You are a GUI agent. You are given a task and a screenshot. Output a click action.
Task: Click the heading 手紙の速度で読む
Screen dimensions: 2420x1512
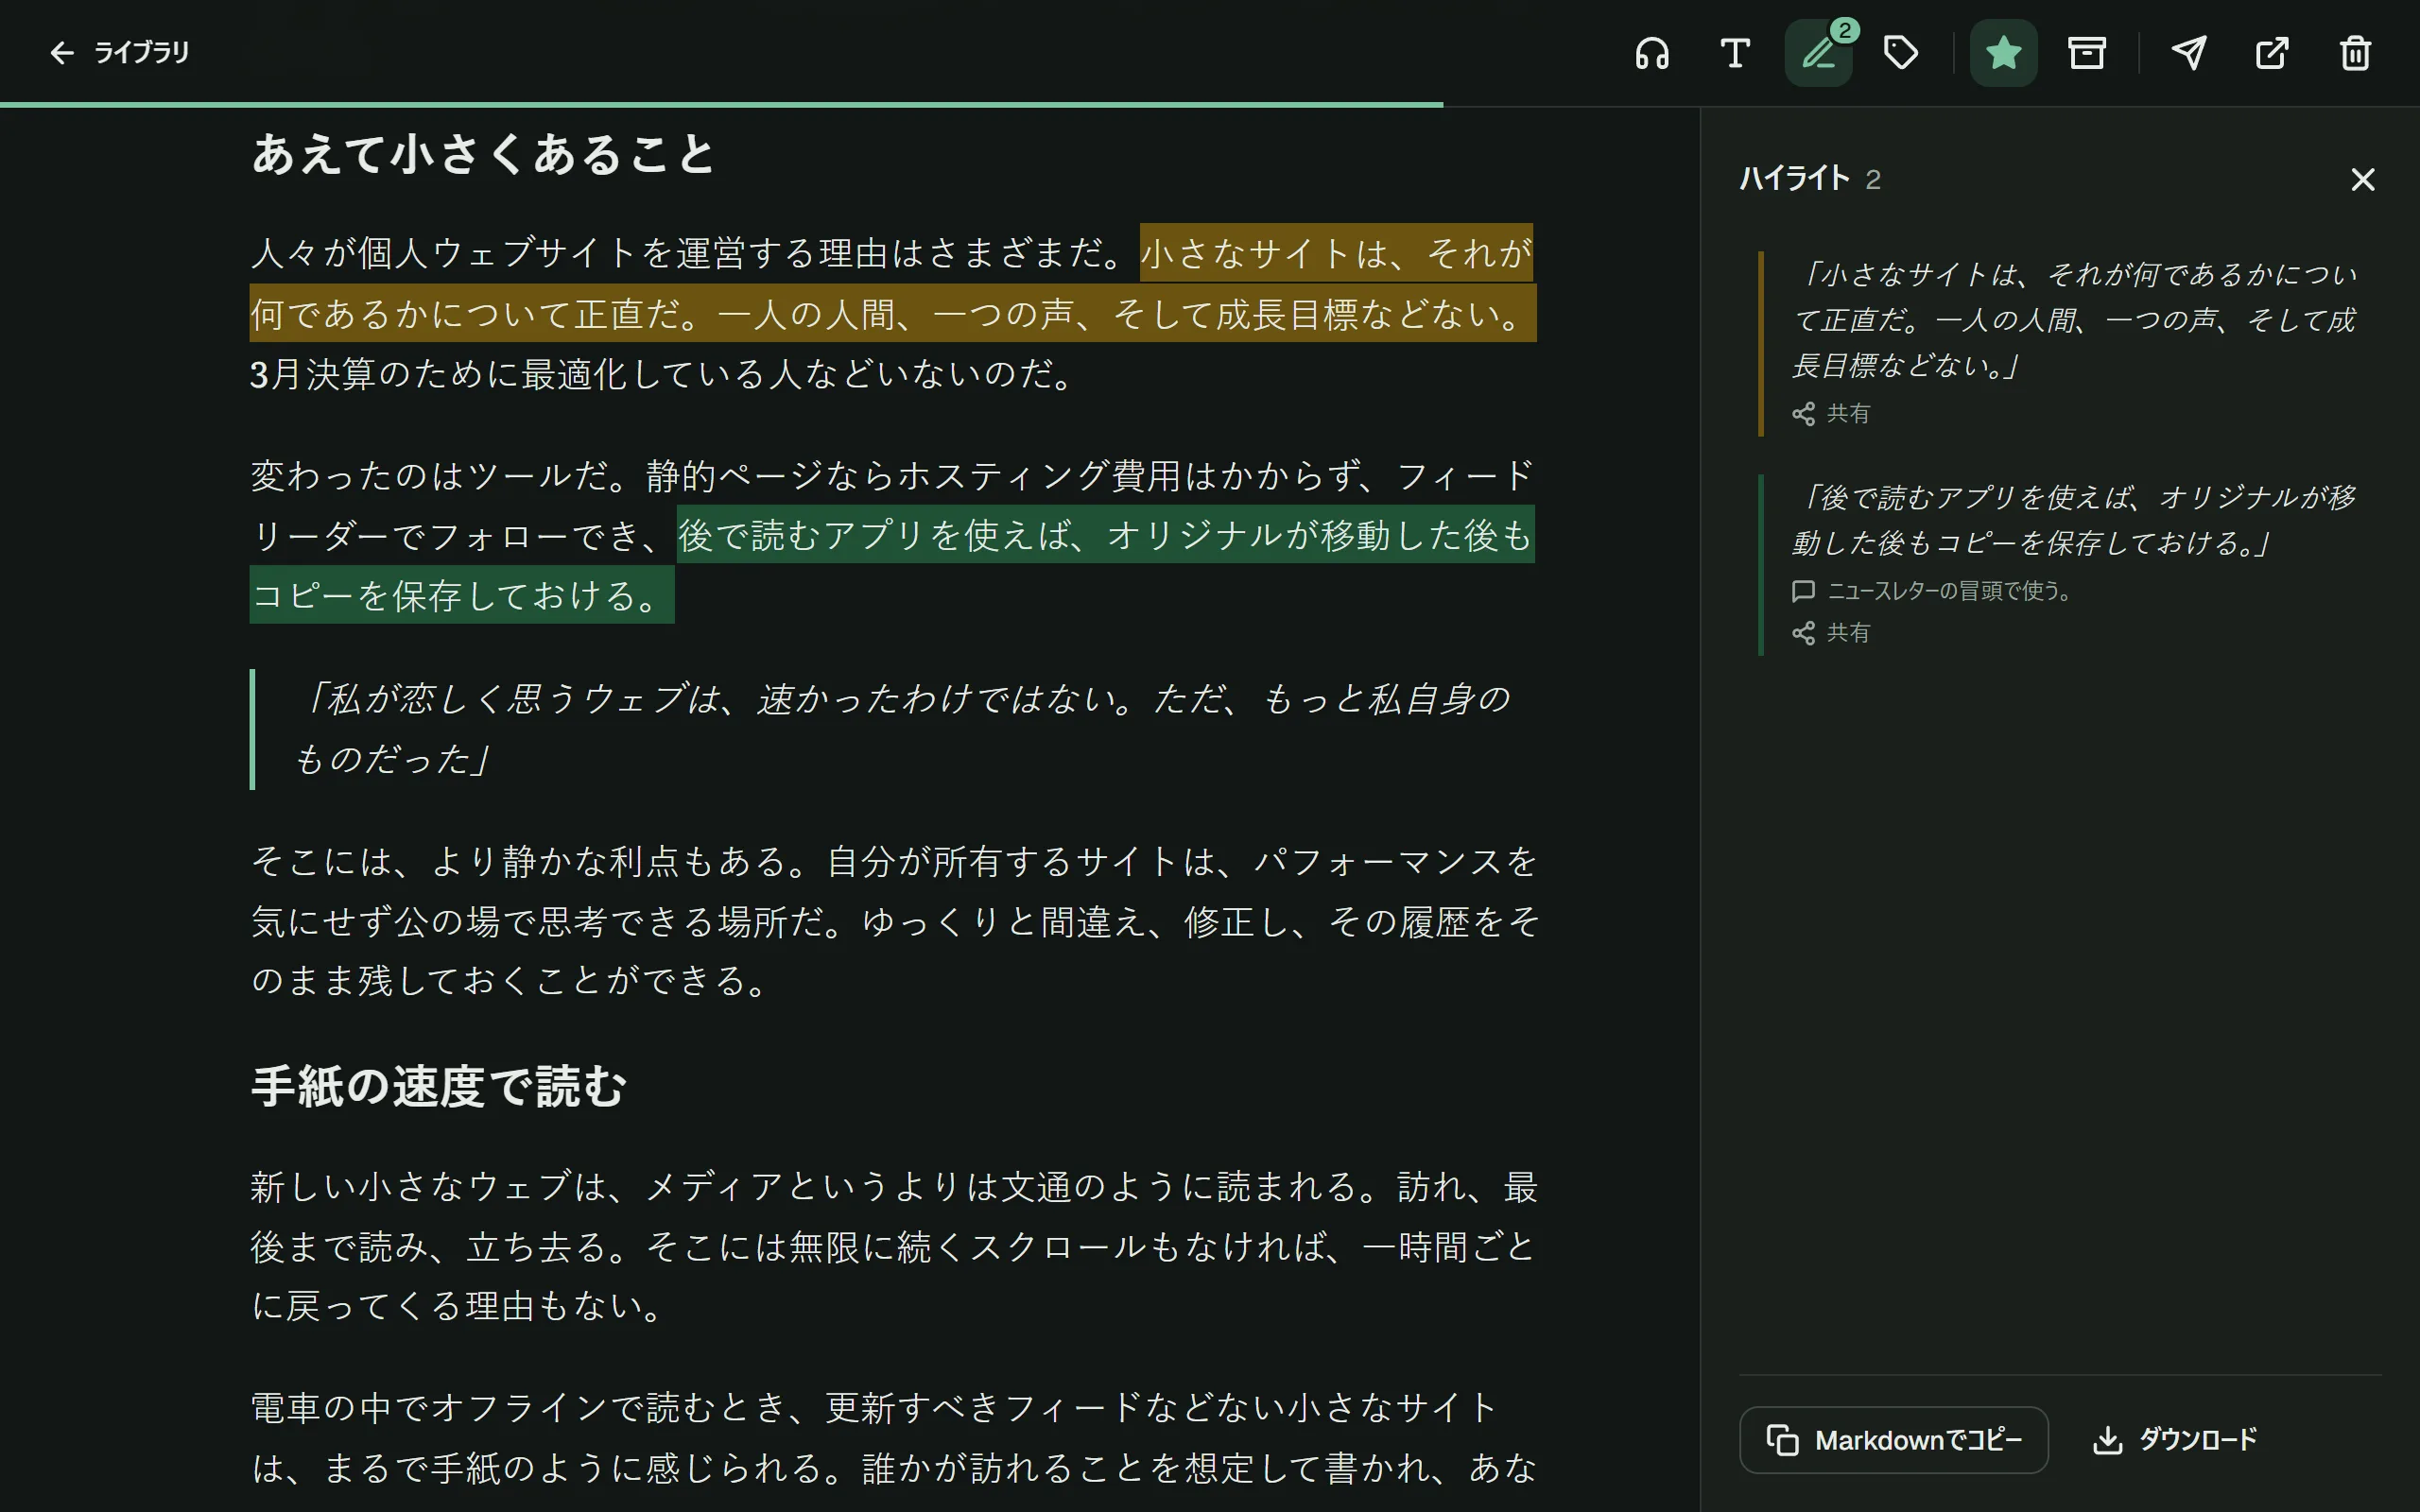coord(438,1087)
